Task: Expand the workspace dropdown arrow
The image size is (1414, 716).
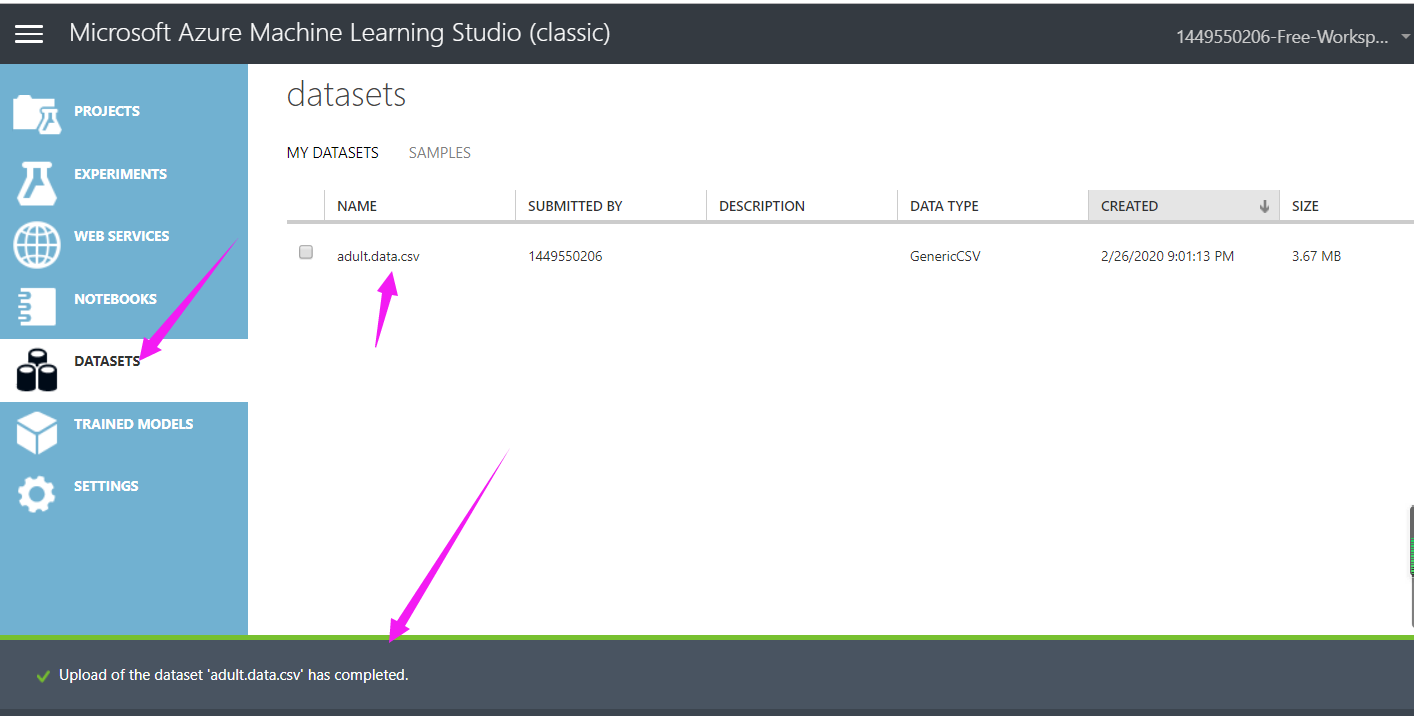Action: tap(1405, 36)
